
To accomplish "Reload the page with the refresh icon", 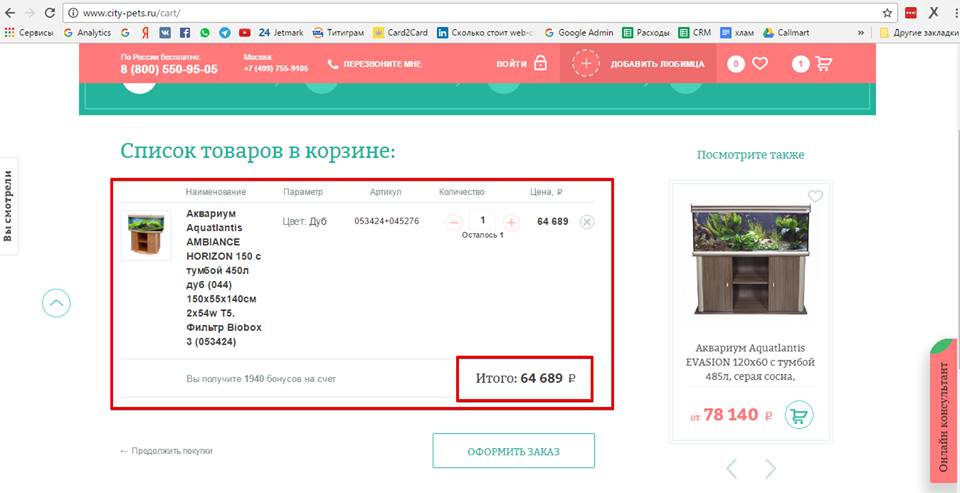I will [x=50, y=13].
